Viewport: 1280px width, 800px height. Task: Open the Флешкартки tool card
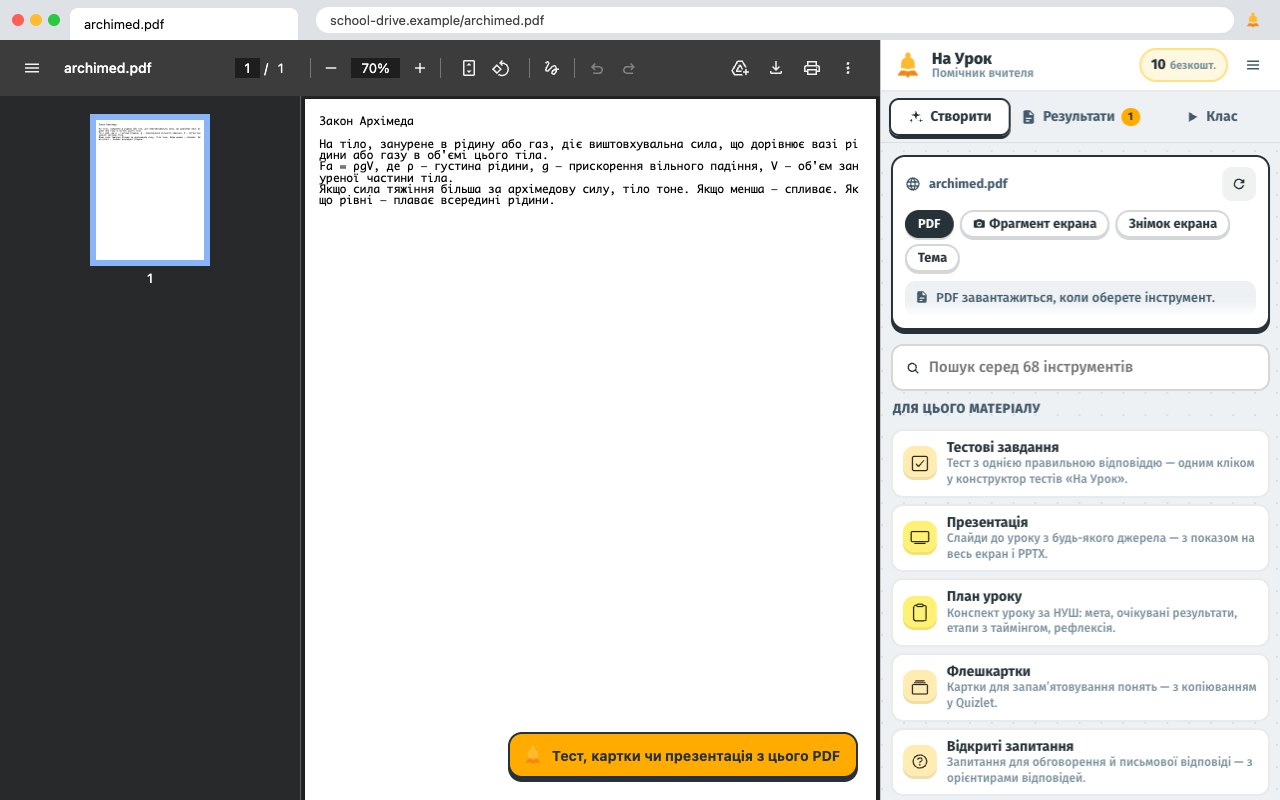point(1080,687)
